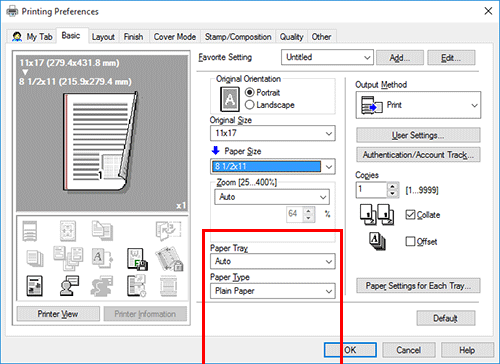Image resolution: width=500 pixels, height=364 pixels.
Task: Switch to the Finish tab
Action: [133, 37]
